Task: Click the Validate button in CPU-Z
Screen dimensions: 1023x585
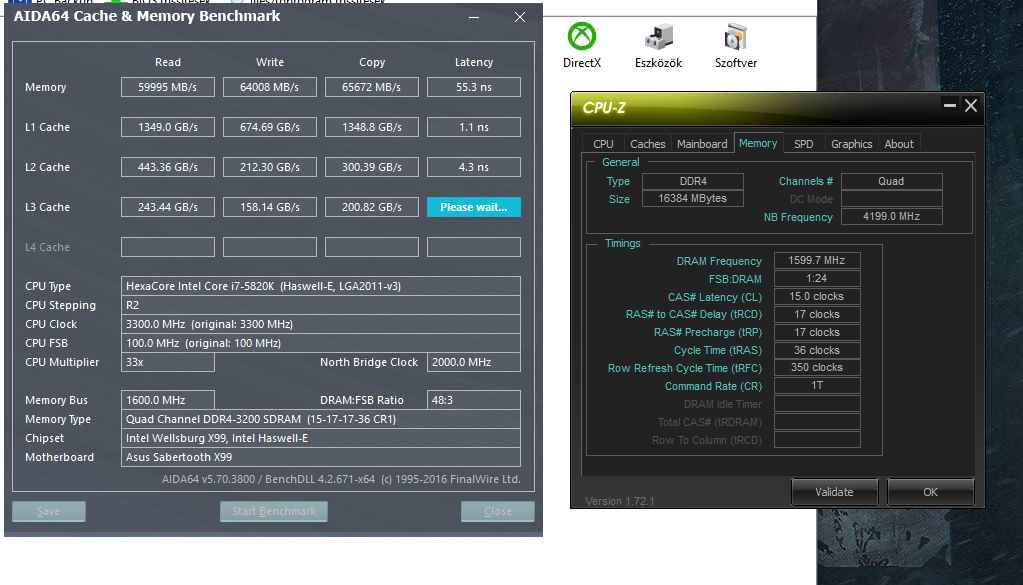Action: click(834, 492)
